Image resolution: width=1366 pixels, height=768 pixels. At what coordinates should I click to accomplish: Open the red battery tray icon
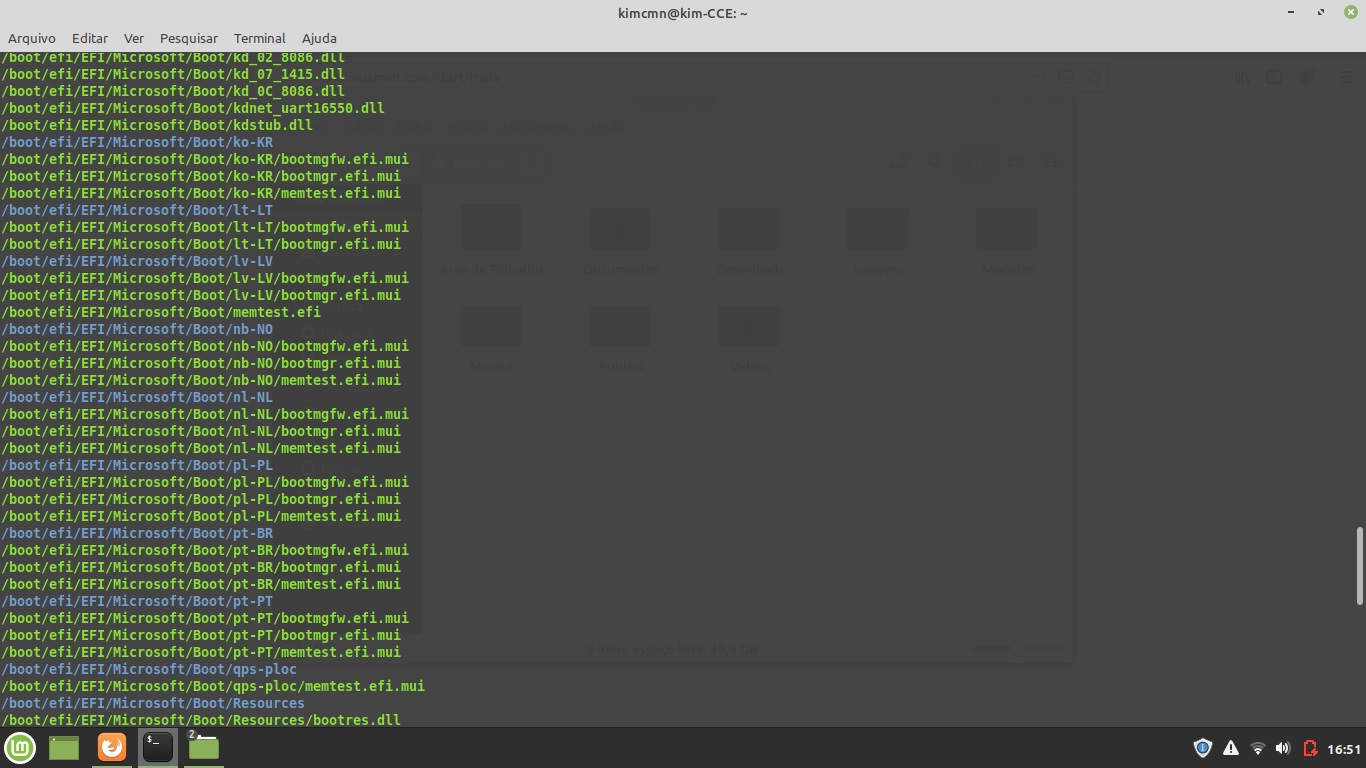click(x=1310, y=748)
